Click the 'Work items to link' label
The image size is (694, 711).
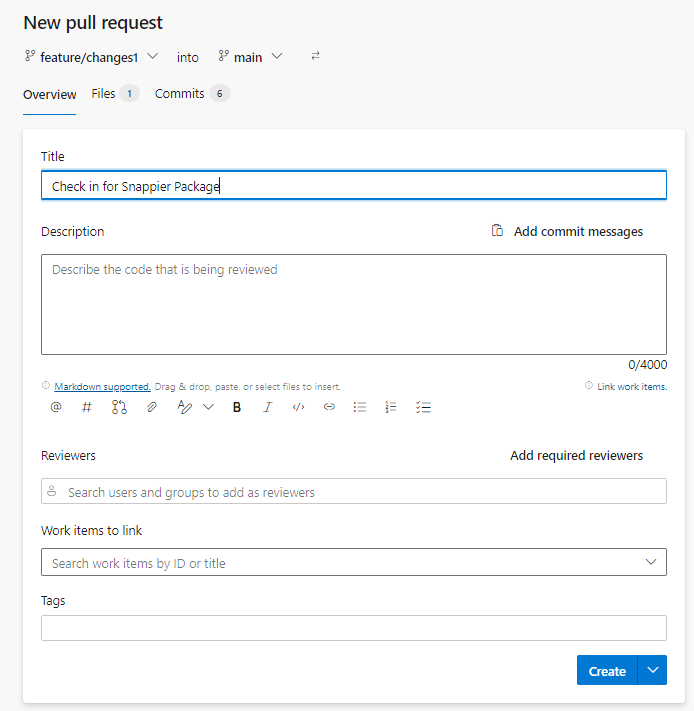(92, 530)
